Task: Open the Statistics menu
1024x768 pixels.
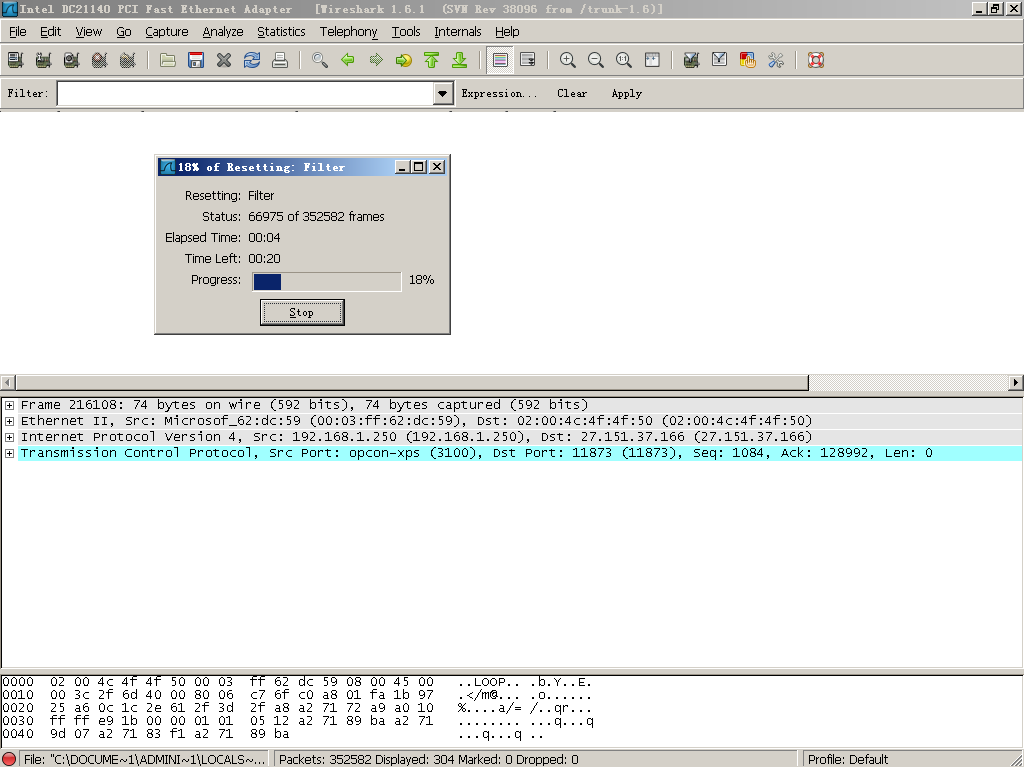Action: pos(281,31)
